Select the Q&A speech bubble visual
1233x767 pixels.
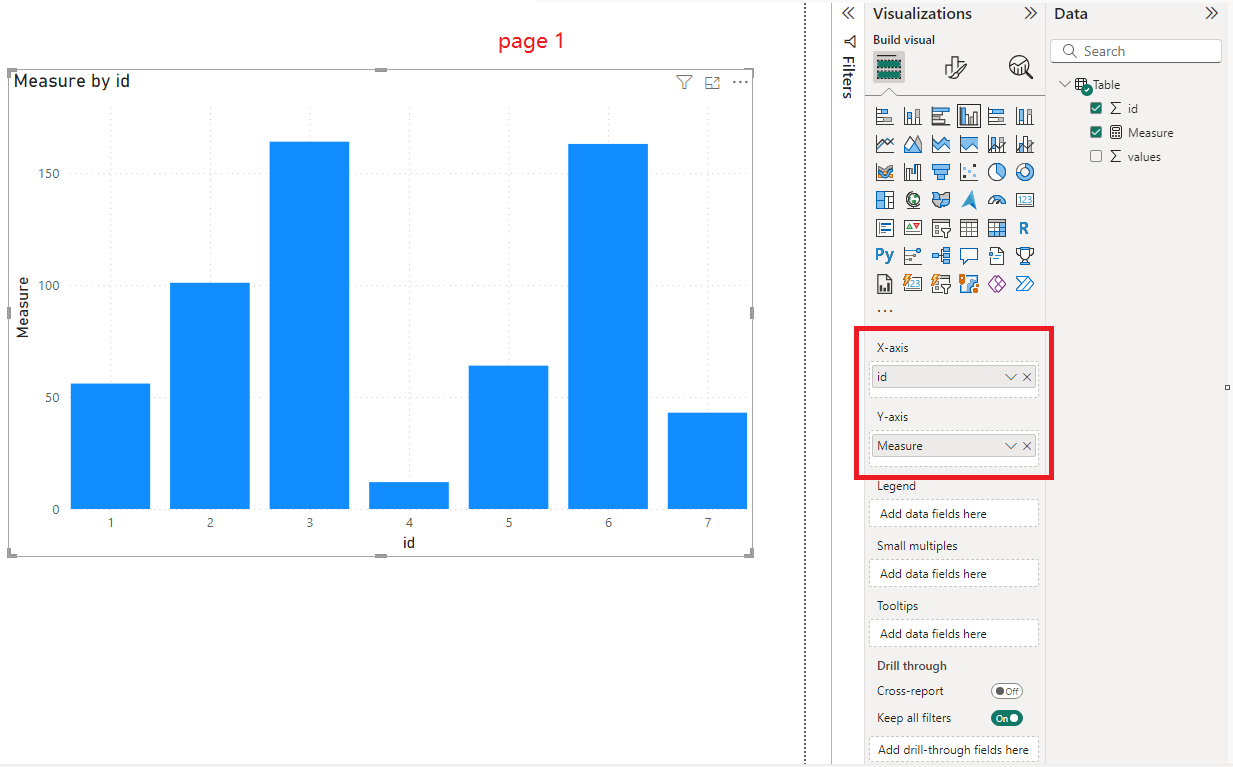pyautogui.click(x=968, y=256)
